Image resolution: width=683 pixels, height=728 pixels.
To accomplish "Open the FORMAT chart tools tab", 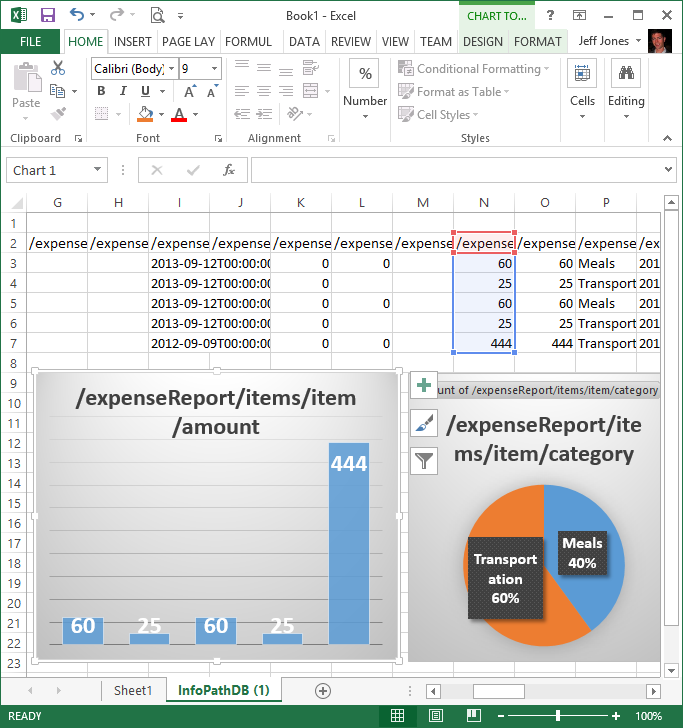I will click(x=538, y=42).
